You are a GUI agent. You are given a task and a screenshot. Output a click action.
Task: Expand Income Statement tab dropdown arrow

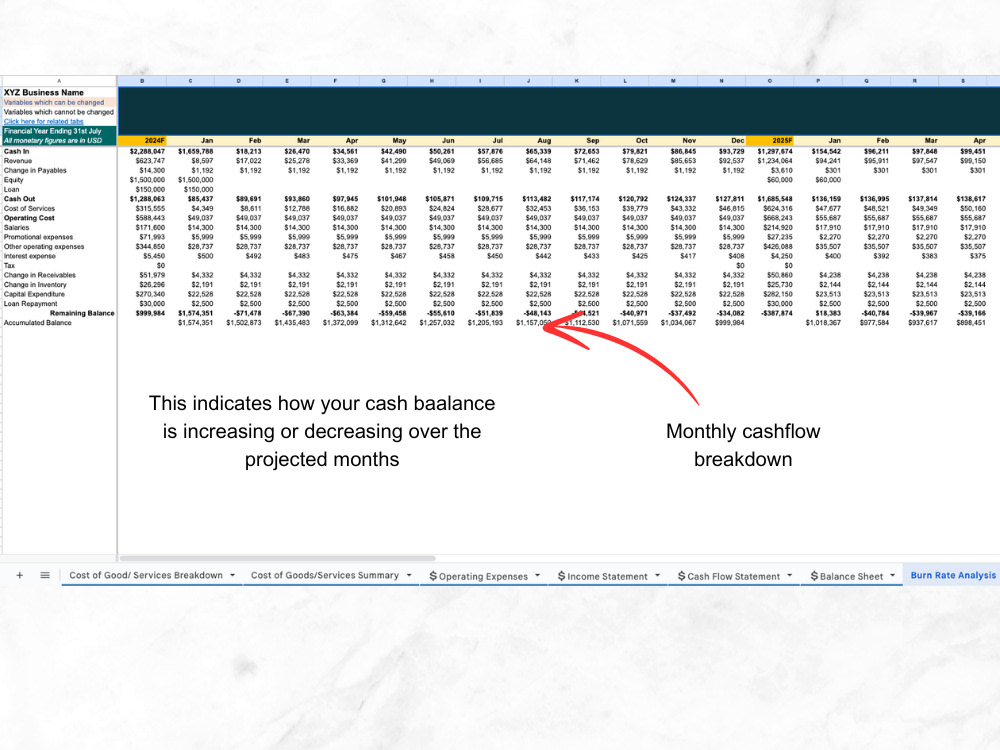coord(658,575)
